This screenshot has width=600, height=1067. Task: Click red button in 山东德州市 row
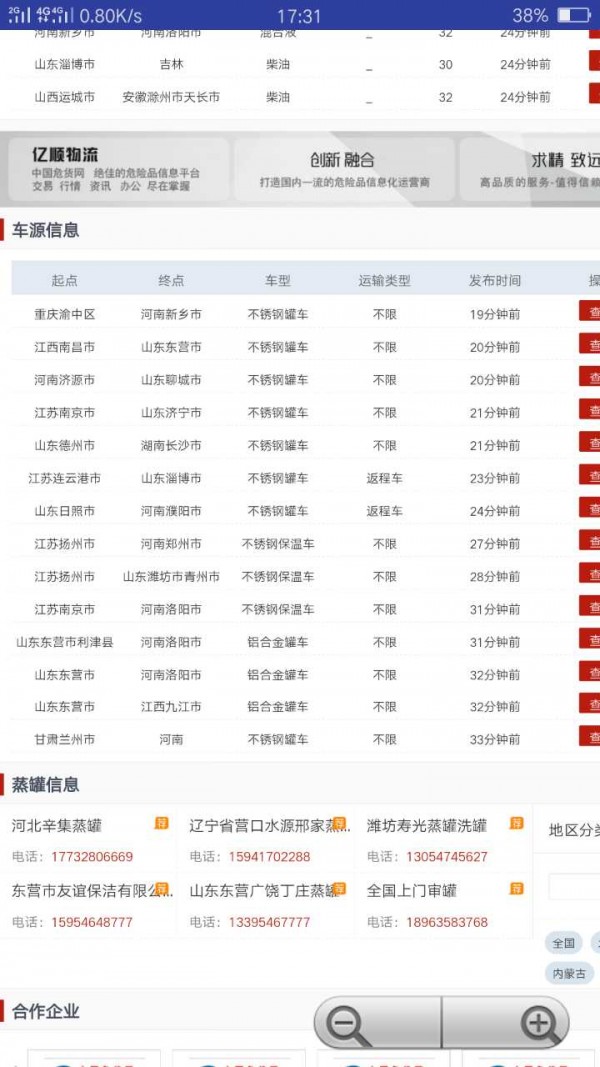coord(590,442)
